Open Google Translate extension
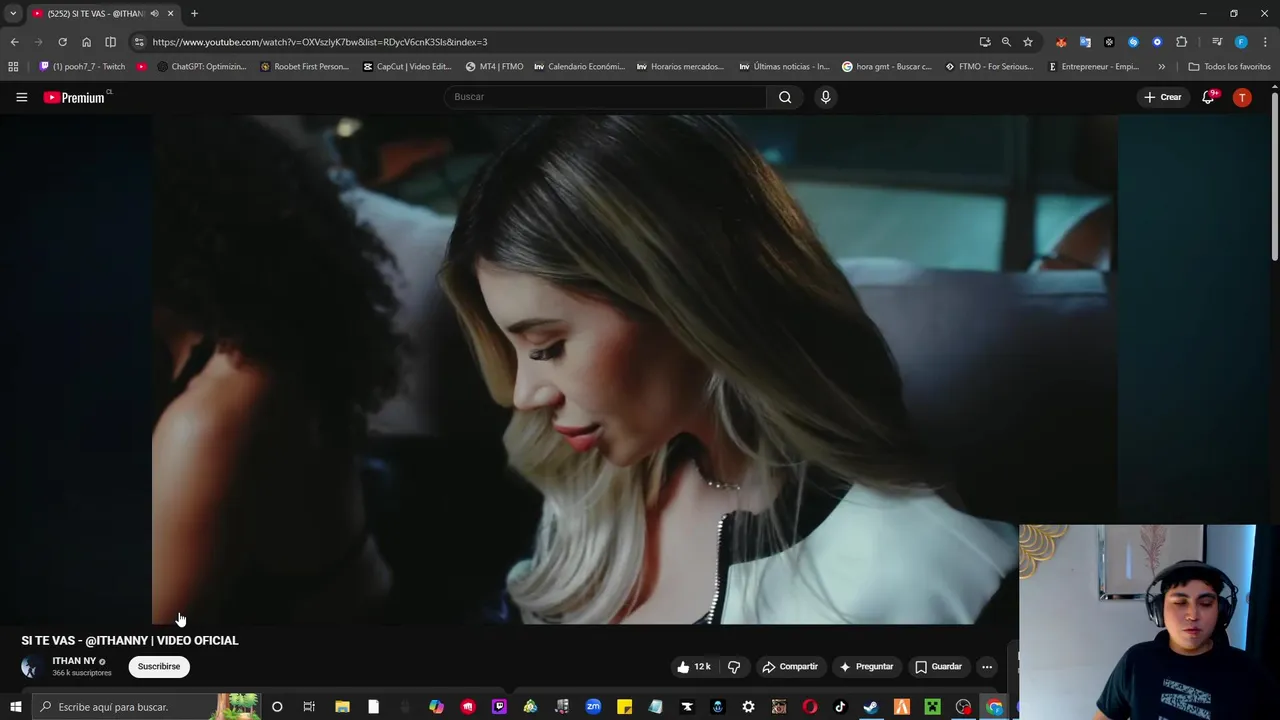The height and width of the screenshot is (720, 1280). click(x=1085, y=42)
